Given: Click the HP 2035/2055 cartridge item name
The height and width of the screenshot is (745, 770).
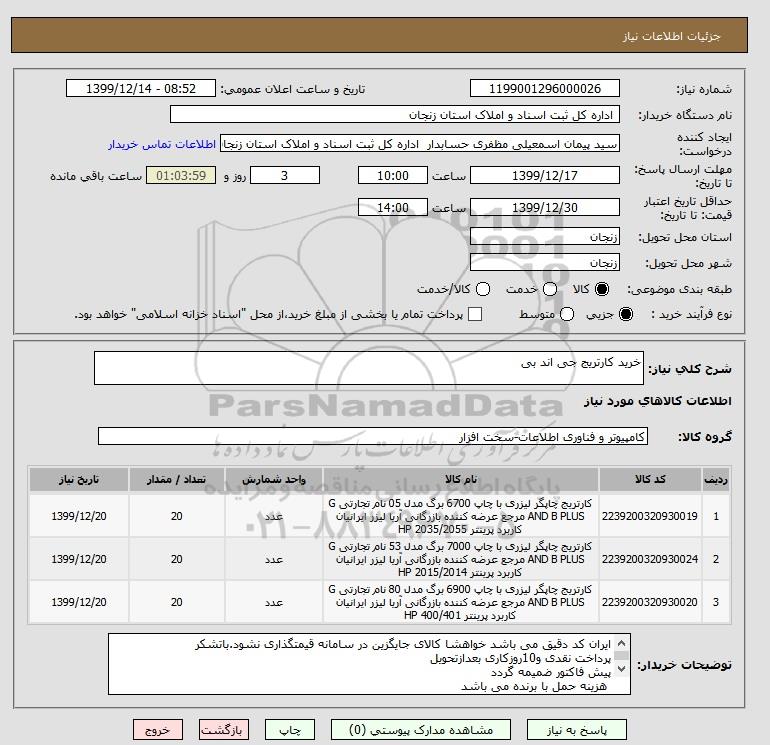Looking at the screenshot, I should (x=461, y=516).
